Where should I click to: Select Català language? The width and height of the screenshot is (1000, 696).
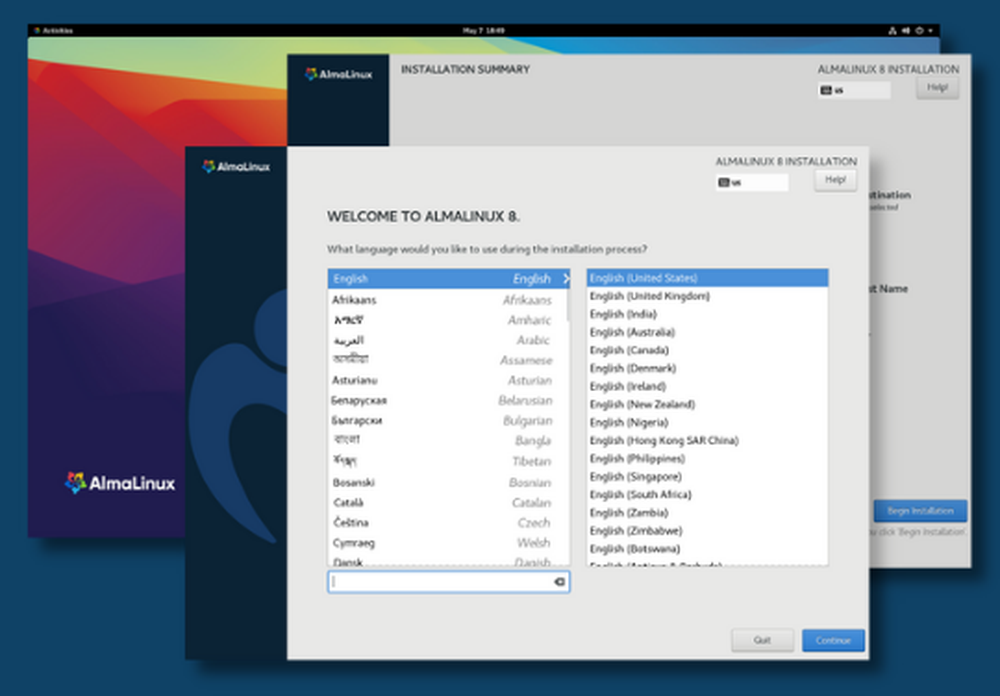449,503
